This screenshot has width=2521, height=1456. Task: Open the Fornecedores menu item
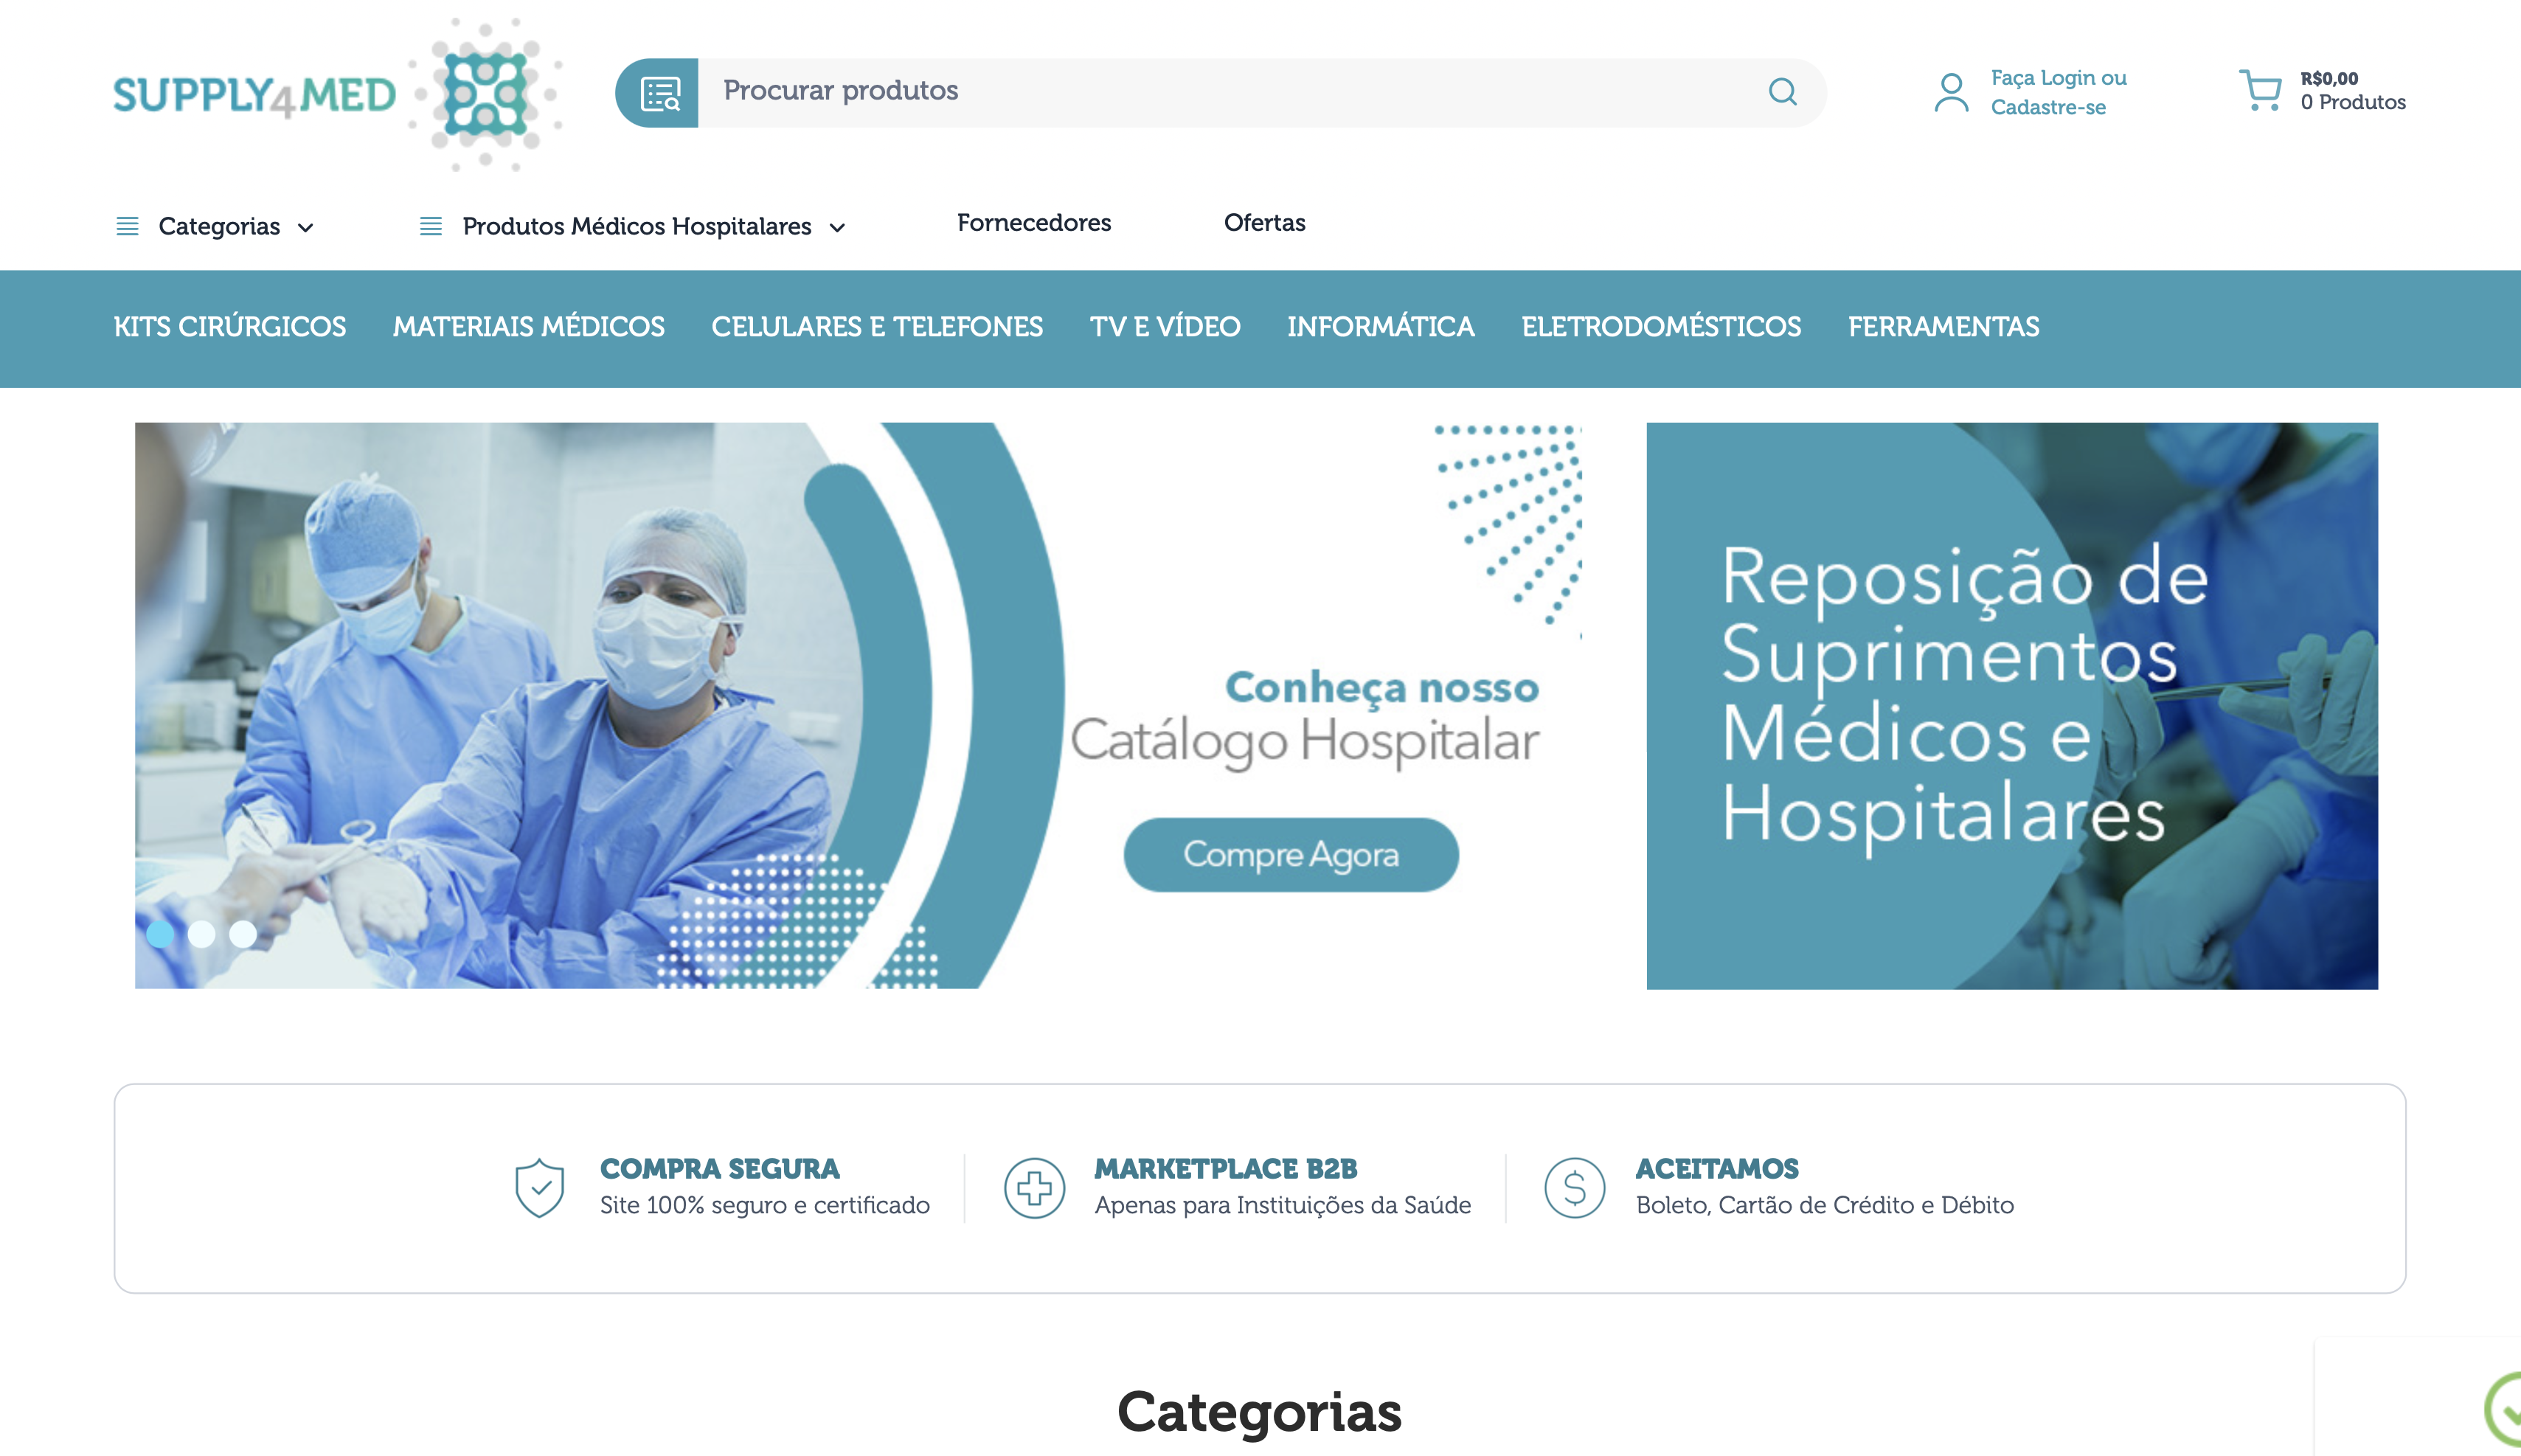pos(1034,223)
